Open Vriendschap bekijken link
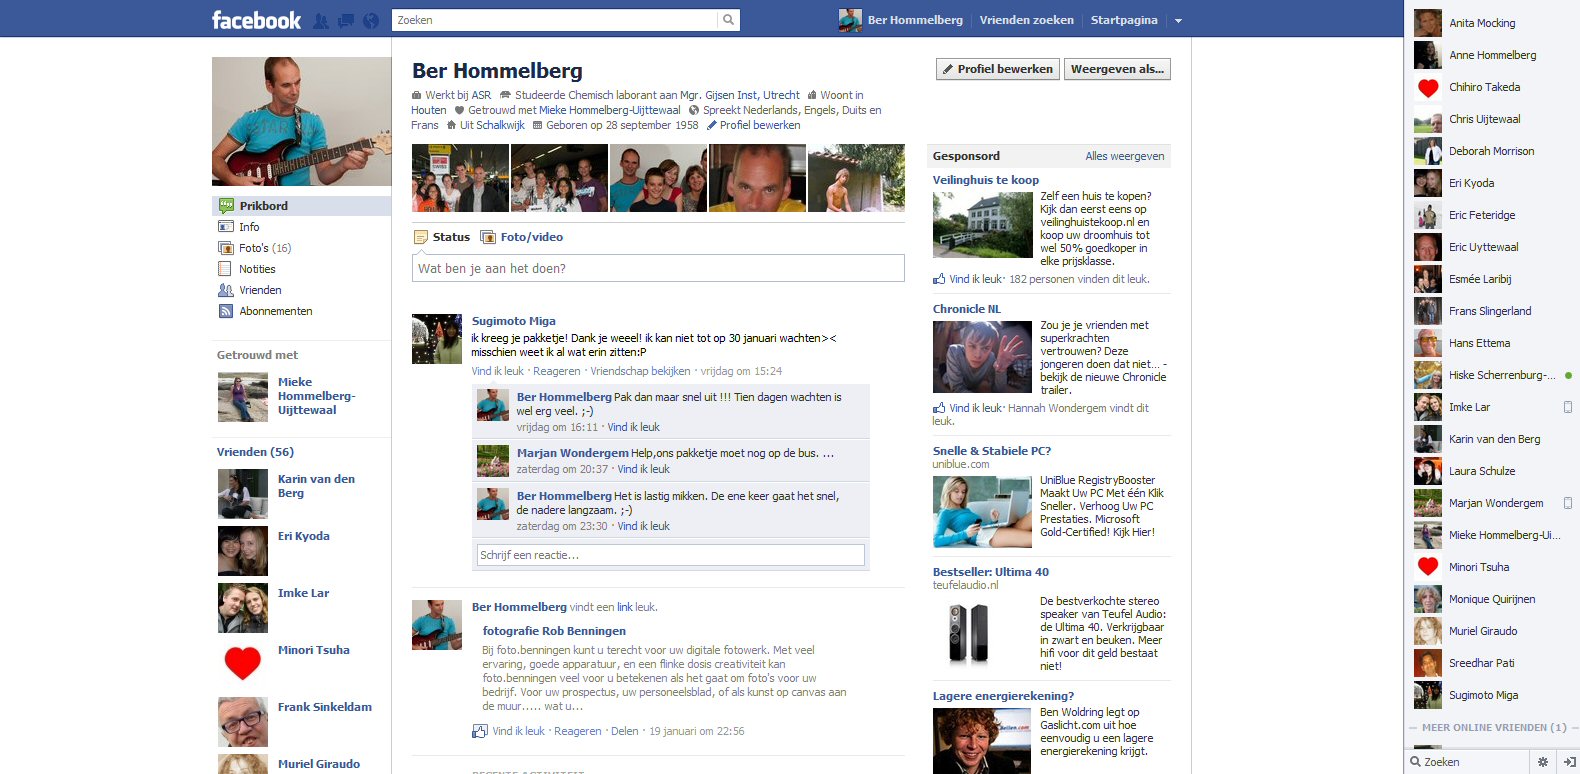This screenshot has height=774, width=1580. click(x=640, y=371)
